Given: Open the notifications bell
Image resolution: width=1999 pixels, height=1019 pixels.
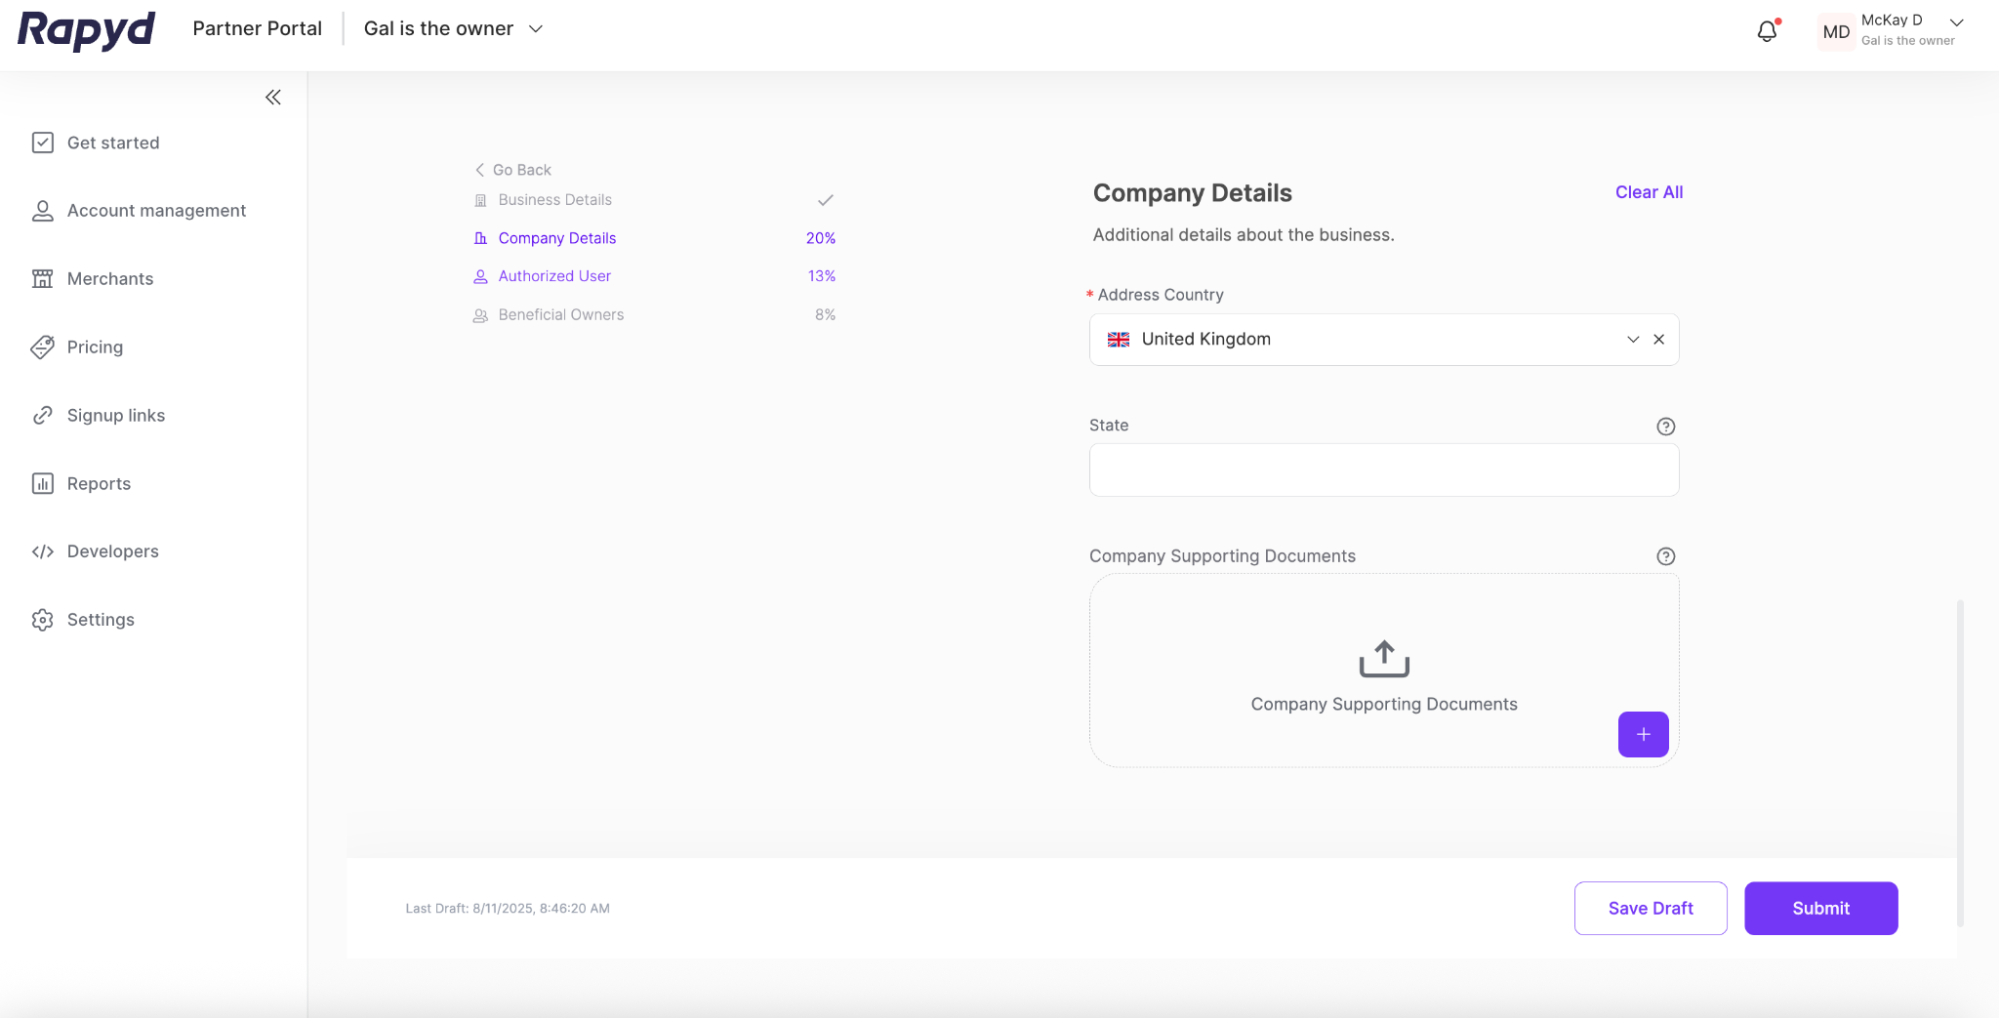Looking at the screenshot, I should coord(1767,31).
